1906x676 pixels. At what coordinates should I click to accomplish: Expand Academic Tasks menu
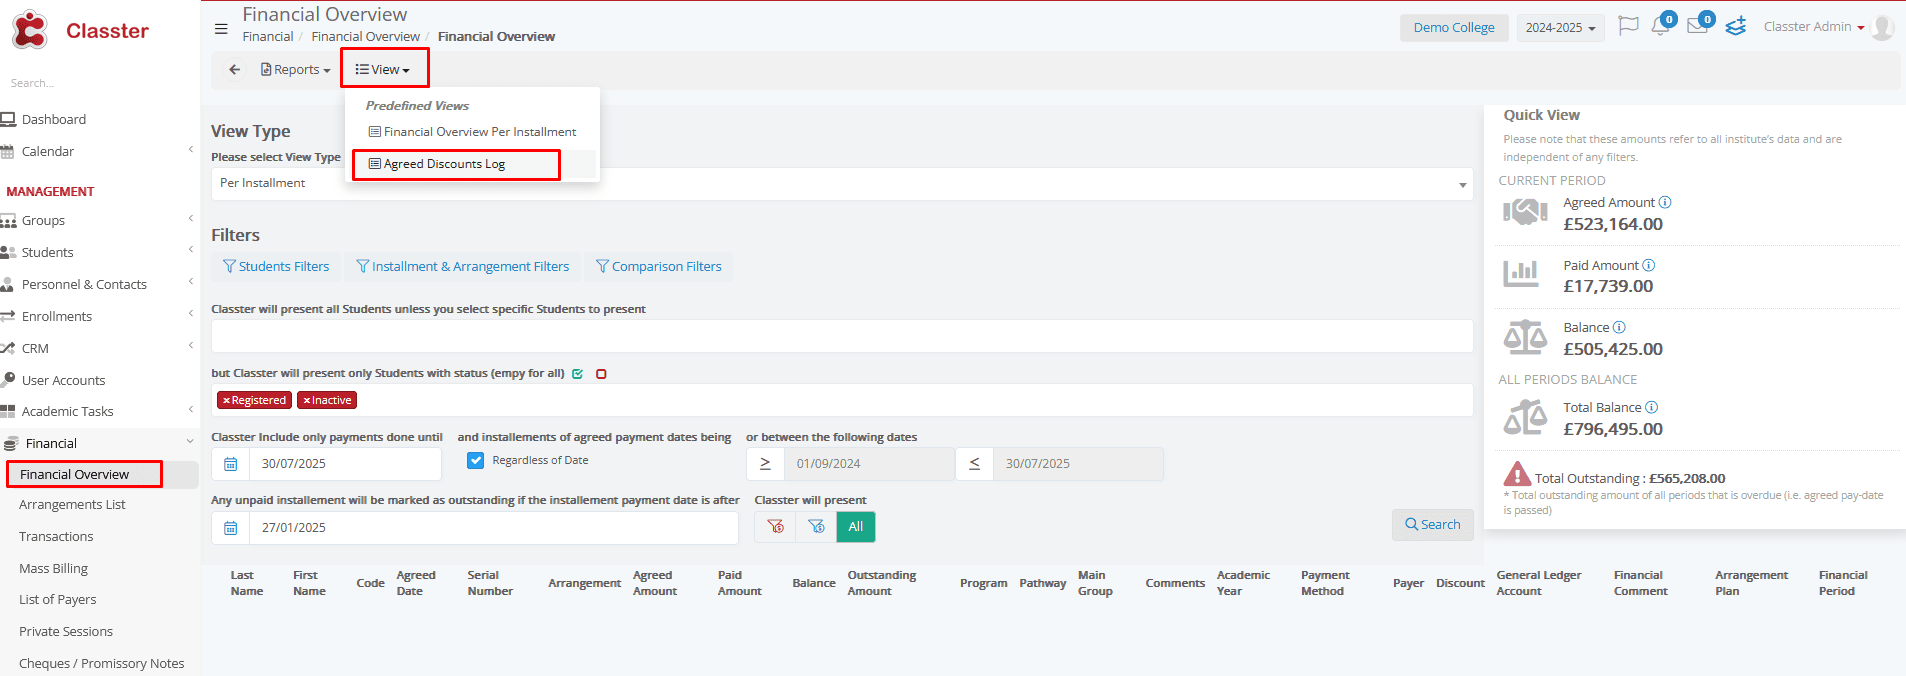[x=68, y=412]
